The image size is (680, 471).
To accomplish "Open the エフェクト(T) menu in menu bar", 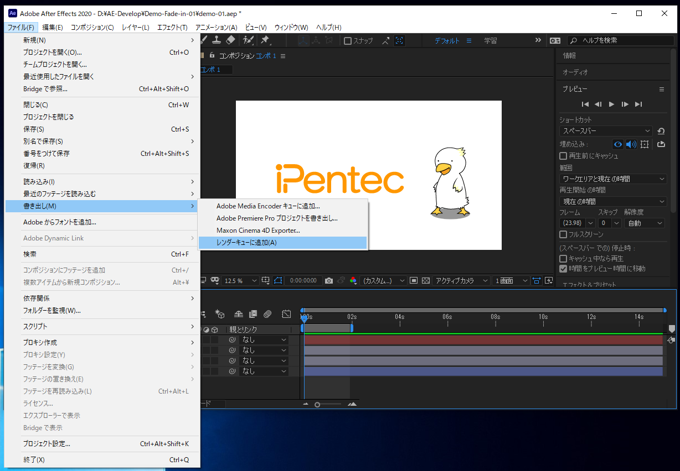I will pos(172,27).
